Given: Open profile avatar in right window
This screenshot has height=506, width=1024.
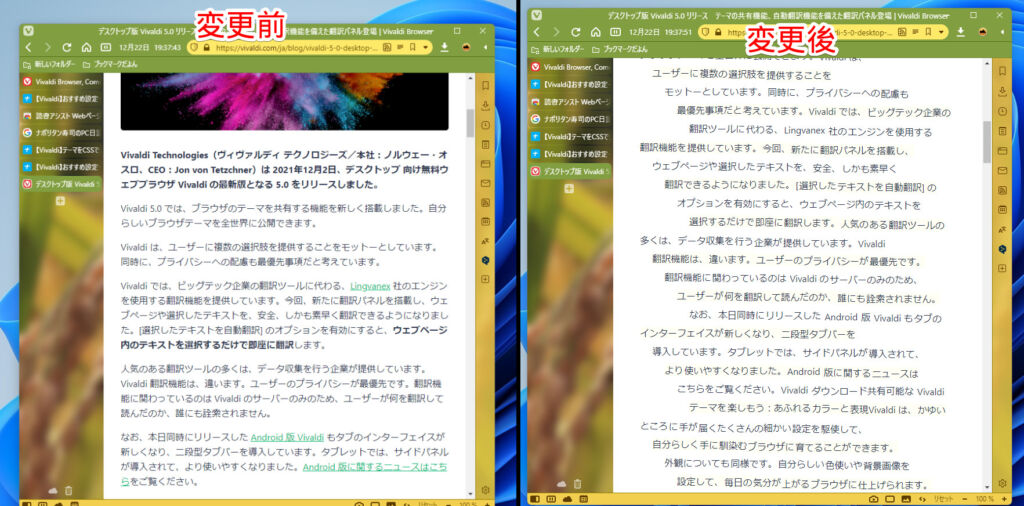Looking at the screenshot, I should (982, 32).
